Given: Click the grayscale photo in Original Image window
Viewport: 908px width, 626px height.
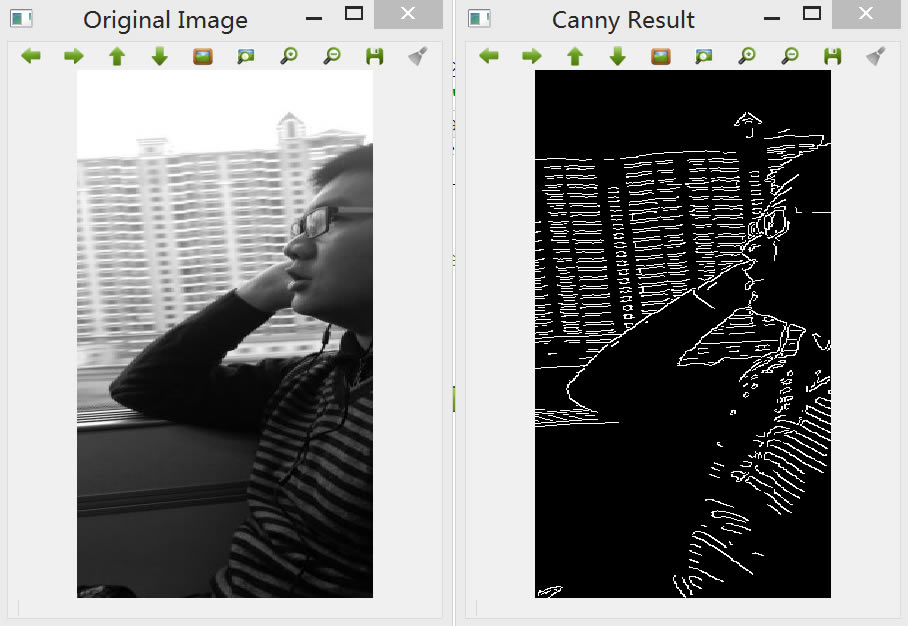Looking at the screenshot, I should click(225, 334).
